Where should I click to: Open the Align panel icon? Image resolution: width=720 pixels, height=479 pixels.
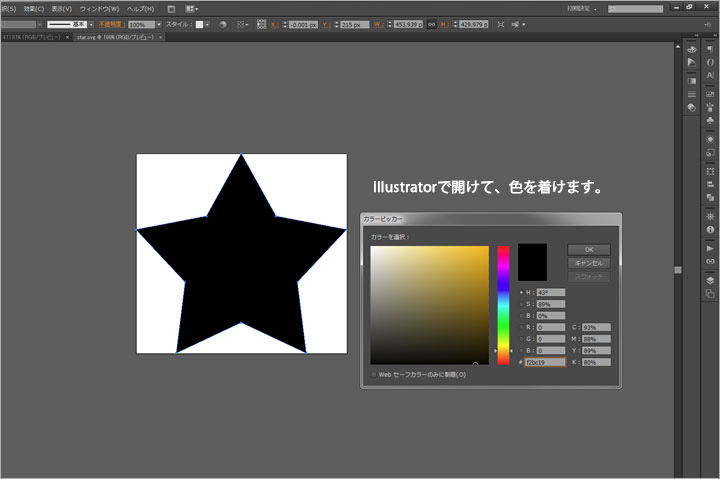pyautogui.click(x=710, y=184)
